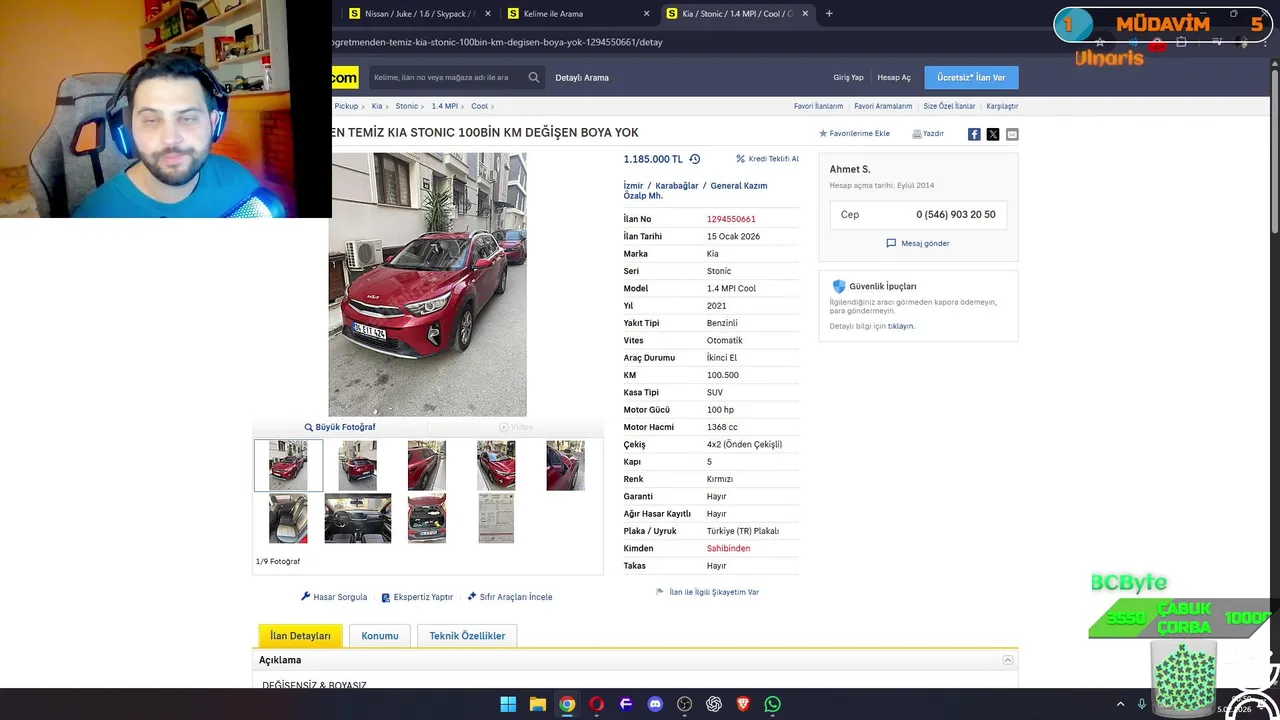This screenshot has width=1280, height=720.
Task: Open WhatsApp from taskbar
Action: (773, 704)
